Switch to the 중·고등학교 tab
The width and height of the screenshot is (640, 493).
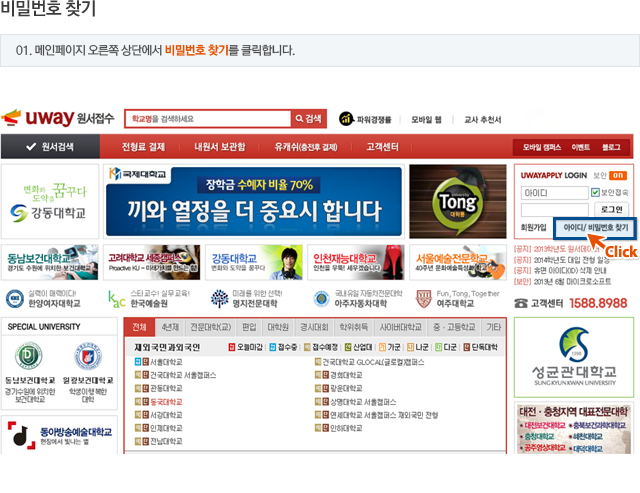pyautogui.click(x=454, y=327)
